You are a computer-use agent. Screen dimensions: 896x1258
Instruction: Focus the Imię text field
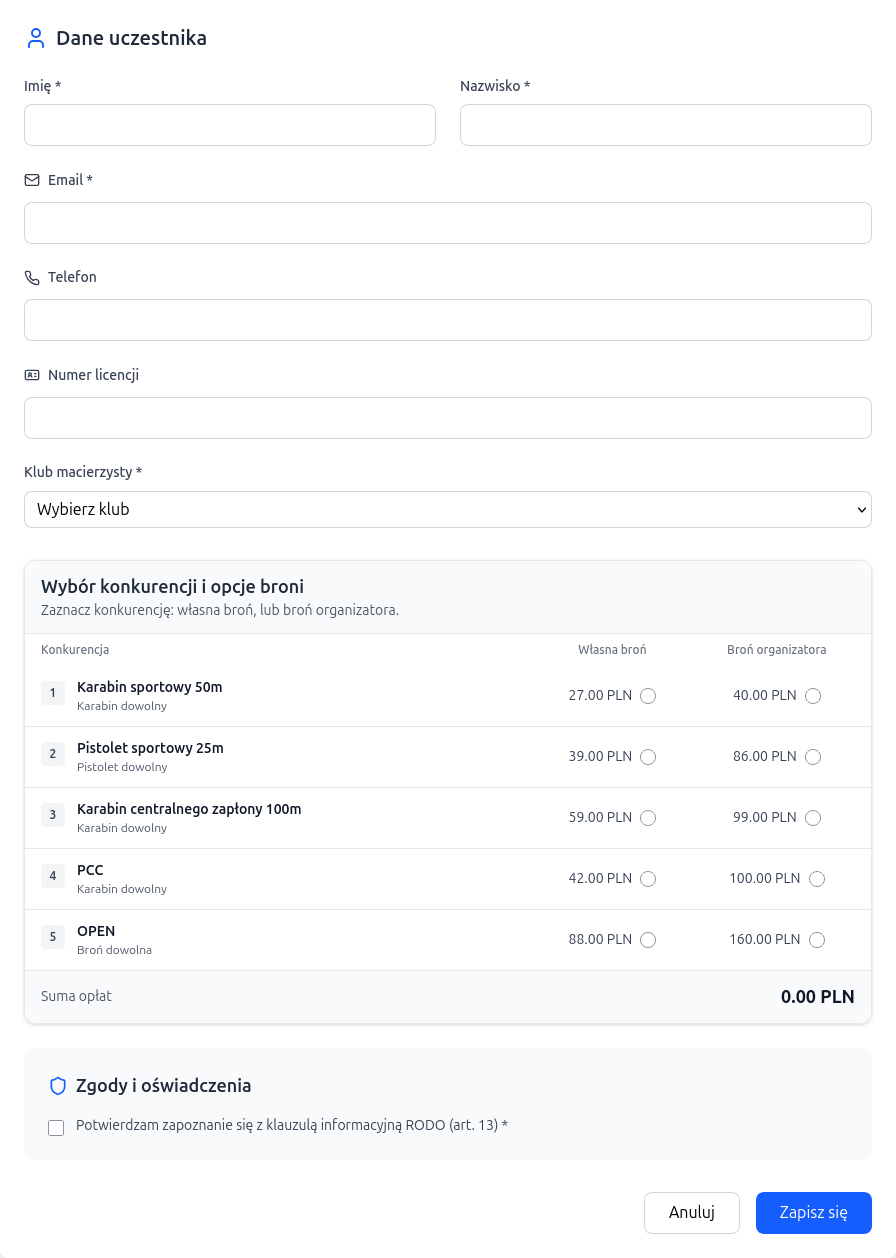coord(230,125)
